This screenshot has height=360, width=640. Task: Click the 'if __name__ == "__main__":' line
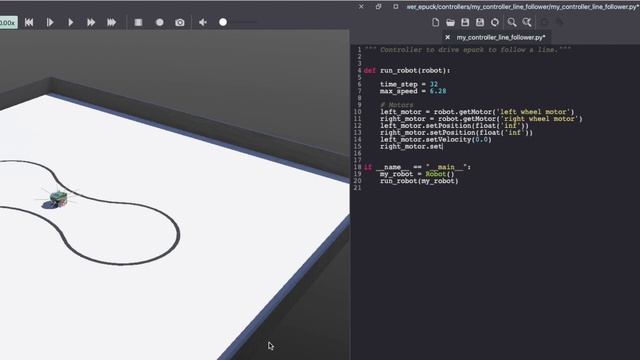417,167
